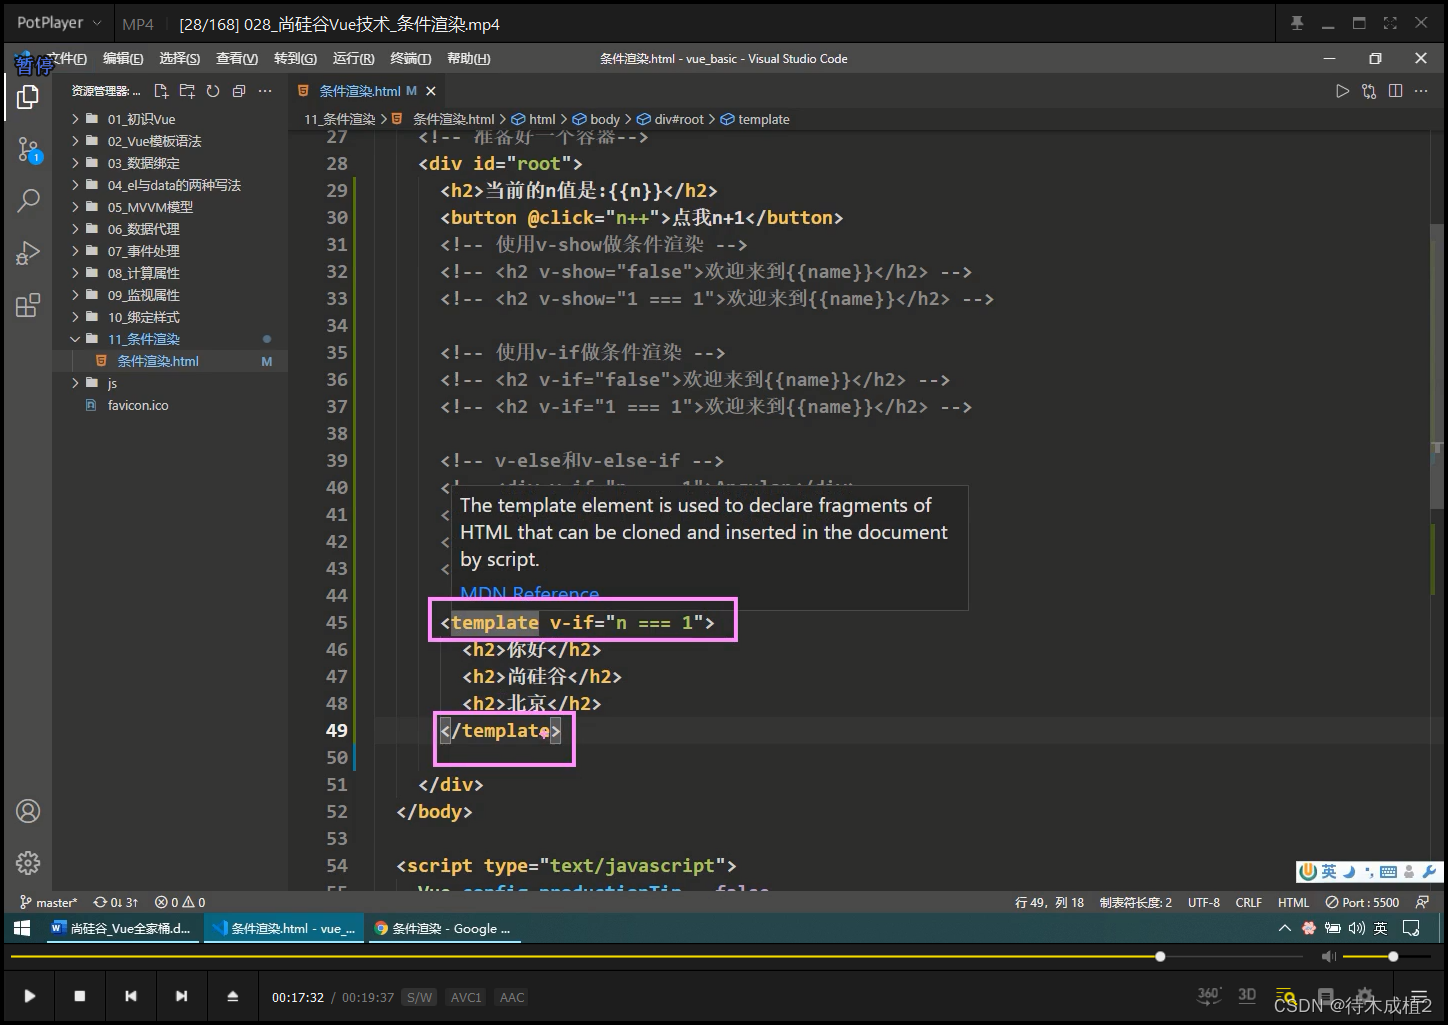Split the editor to the right
Image resolution: width=1448 pixels, height=1025 pixels.
point(1395,91)
